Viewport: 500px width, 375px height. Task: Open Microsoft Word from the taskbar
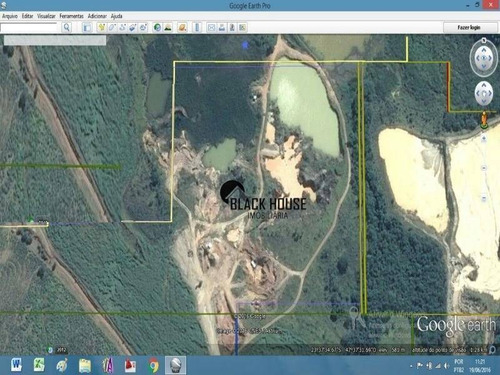click(16, 365)
